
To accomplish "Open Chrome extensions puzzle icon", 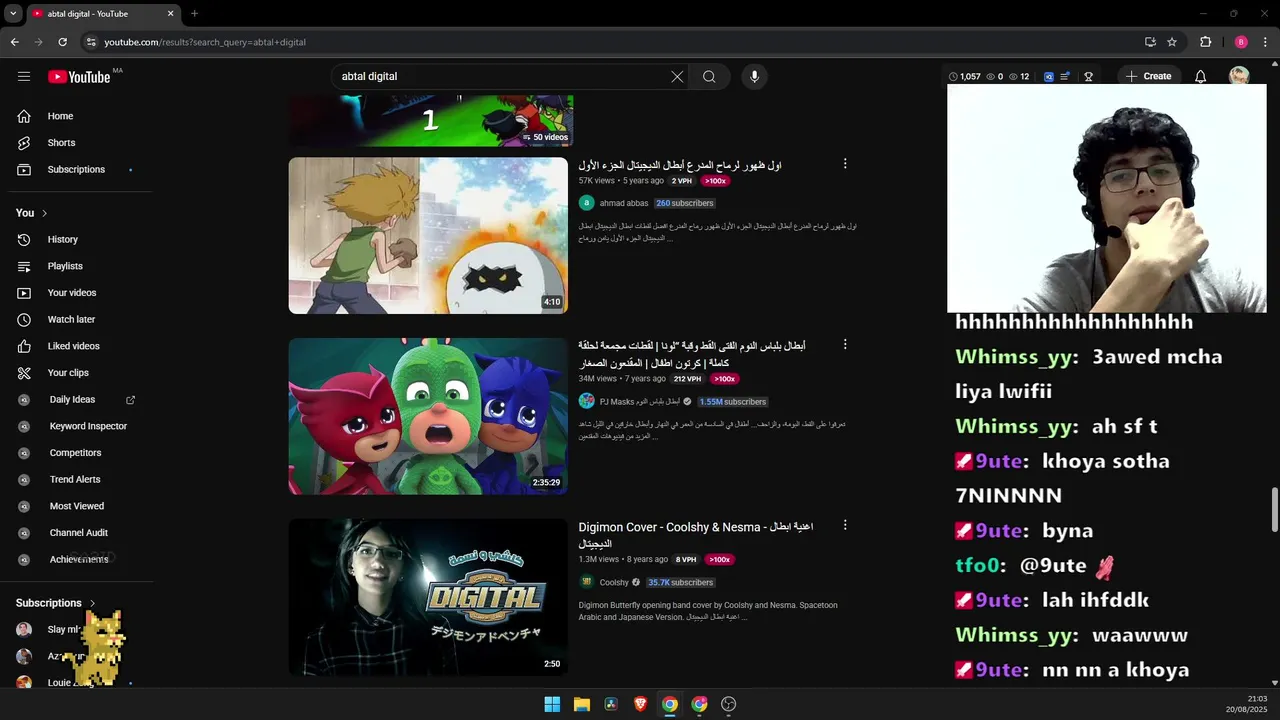I will click(x=1206, y=42).
